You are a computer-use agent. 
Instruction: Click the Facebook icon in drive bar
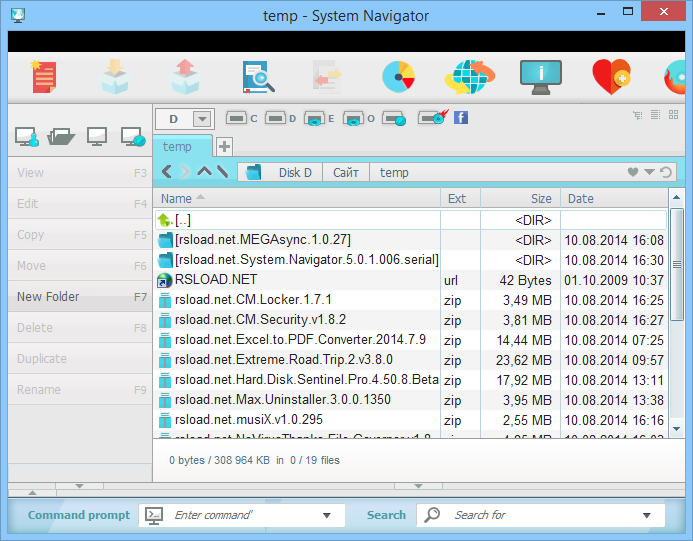tap(461, 118)
